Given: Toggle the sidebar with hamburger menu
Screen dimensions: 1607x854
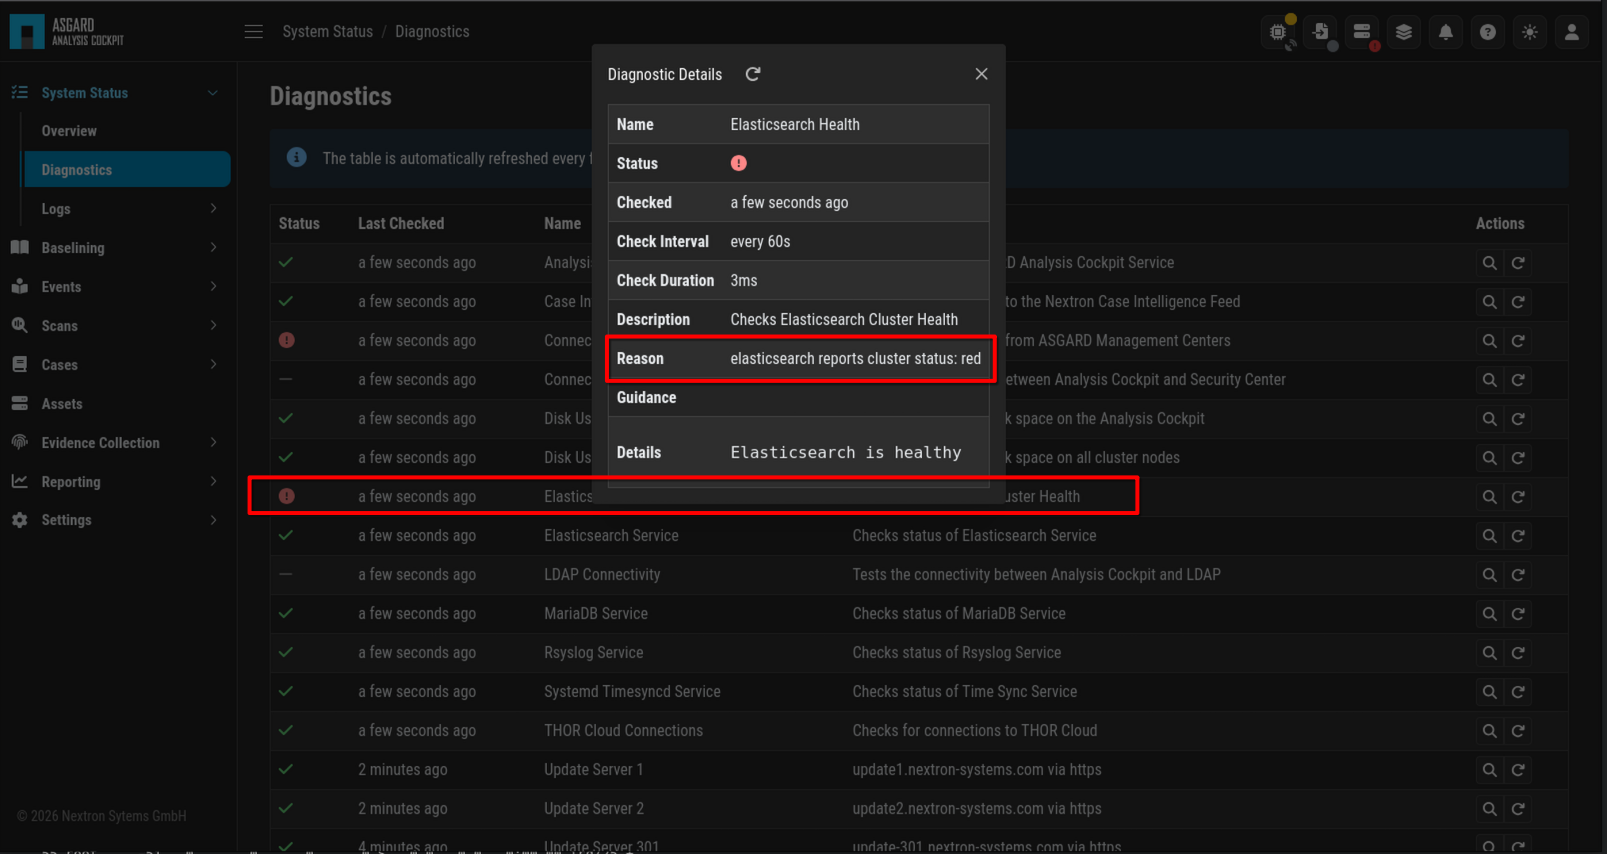Looking at the screenshot, I should tap(254, 32).
